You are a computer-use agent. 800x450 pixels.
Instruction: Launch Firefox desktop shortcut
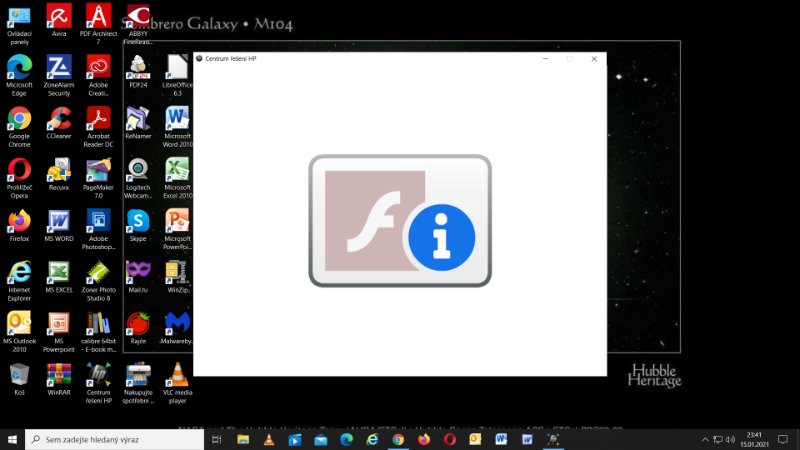pos(19,225)
